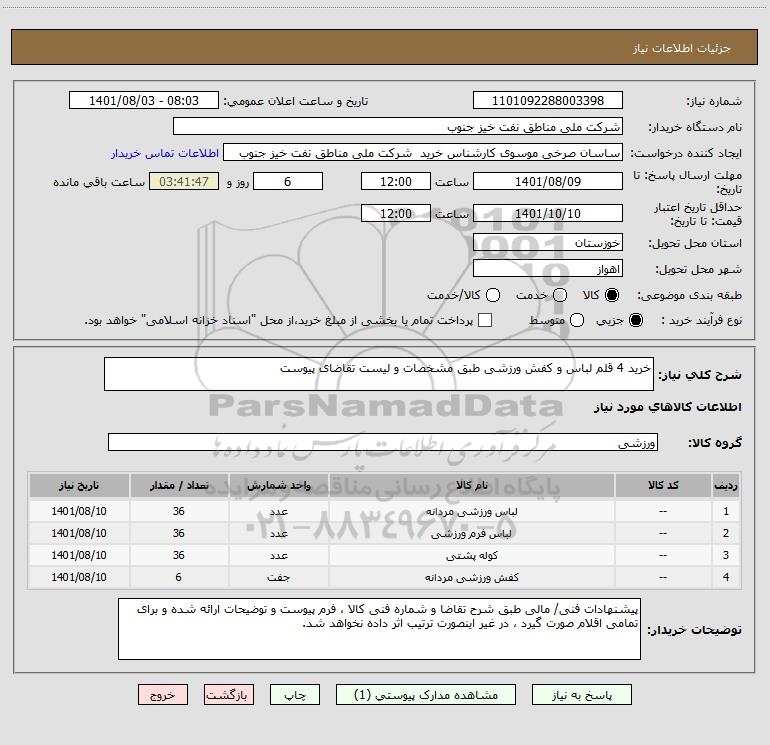770x745 pixels.
Task: Select the کالا radio button
Action: [612, 295]
